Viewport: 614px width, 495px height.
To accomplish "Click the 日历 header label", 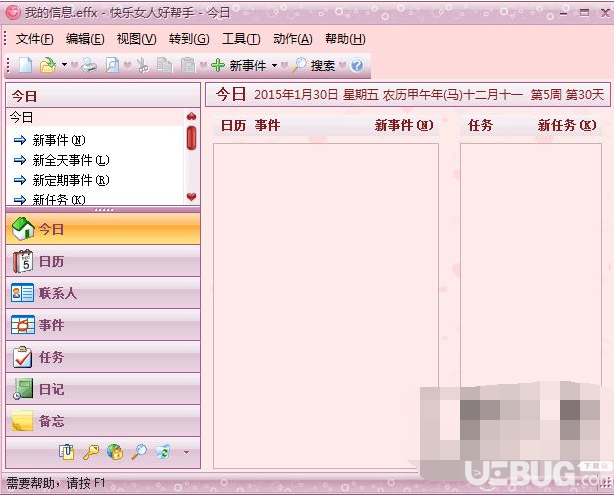I will pos(233,125).
